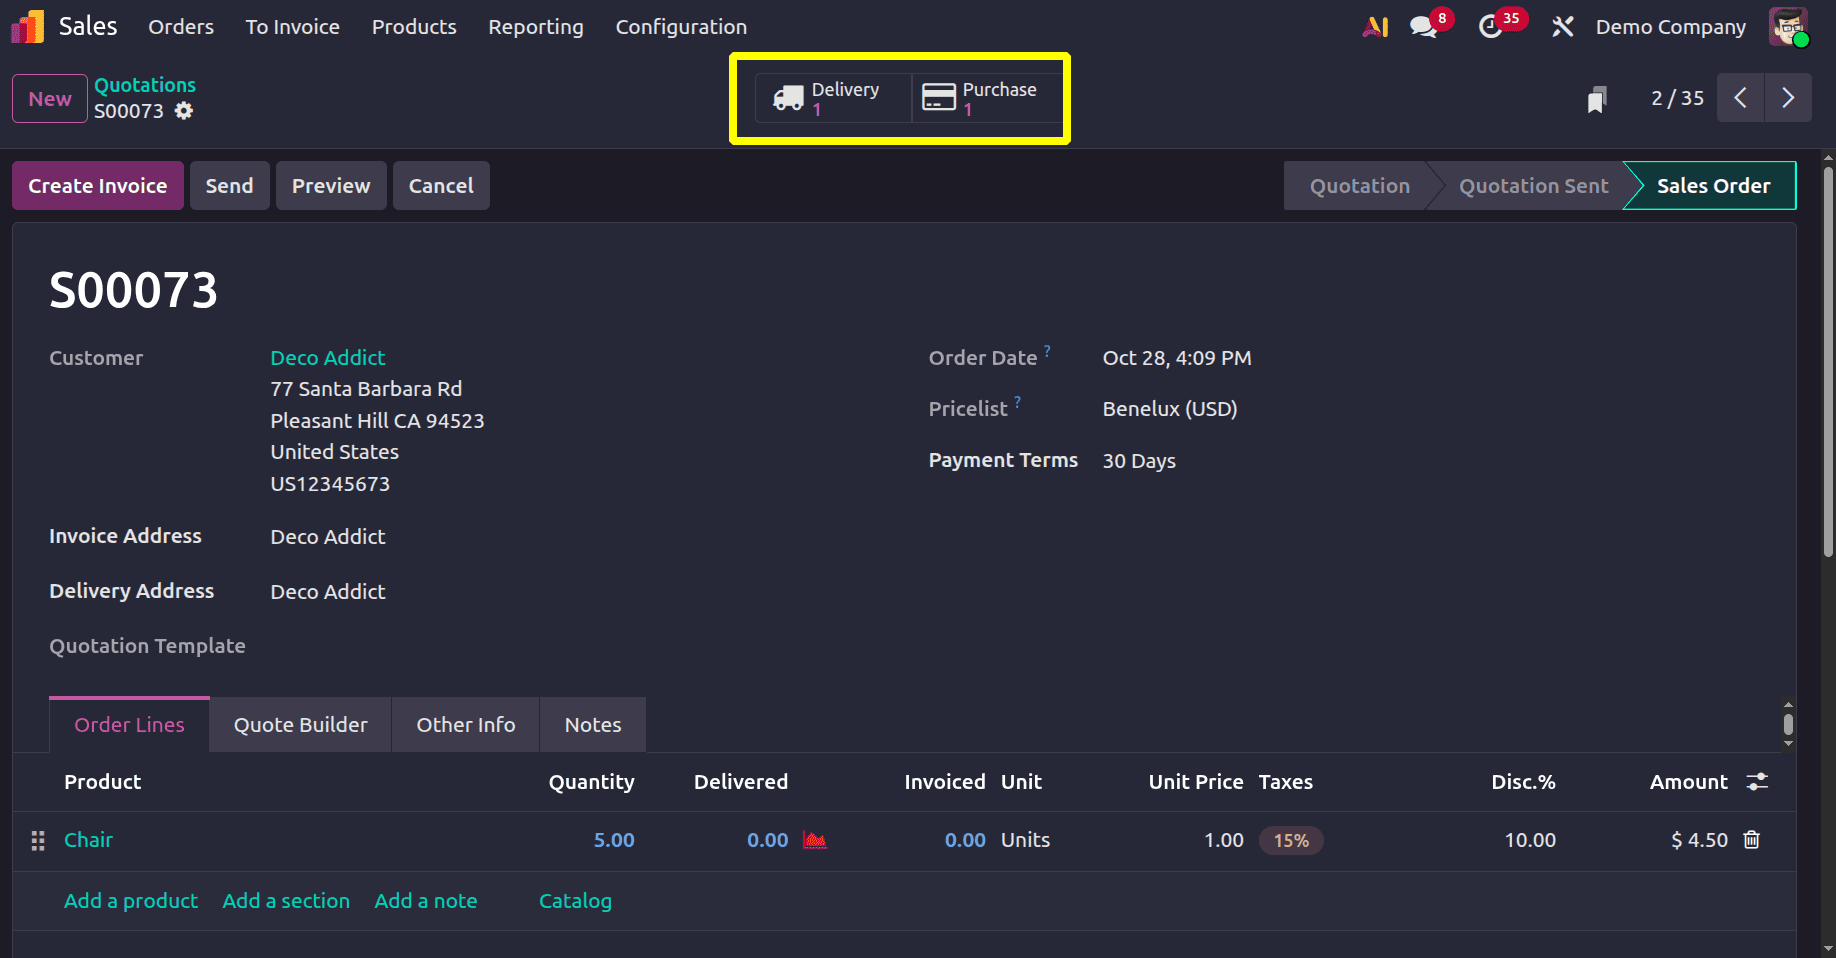Open the user avatar menu
The width and height of the screenshot is (1836, 958).
(x=1789, y=27)
